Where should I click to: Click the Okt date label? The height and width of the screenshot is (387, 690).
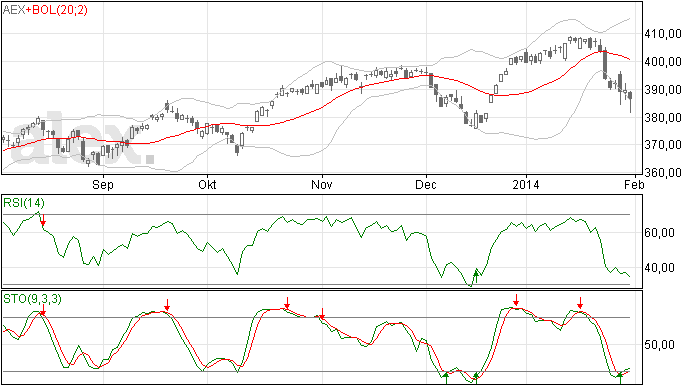coord(207,184)
